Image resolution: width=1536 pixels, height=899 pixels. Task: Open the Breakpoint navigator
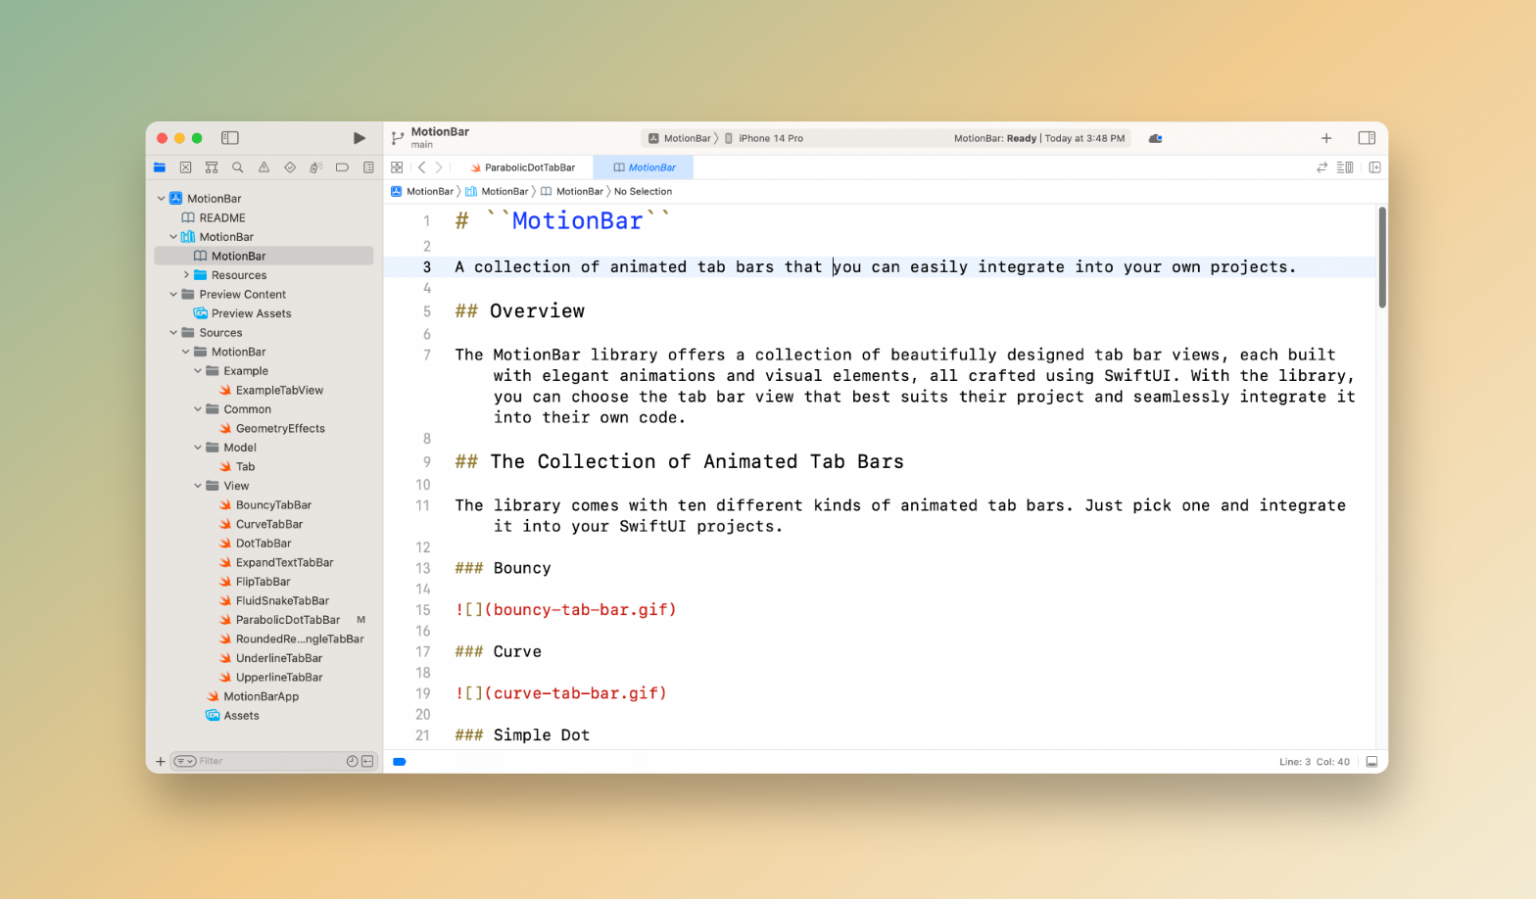tap(341, 167)
